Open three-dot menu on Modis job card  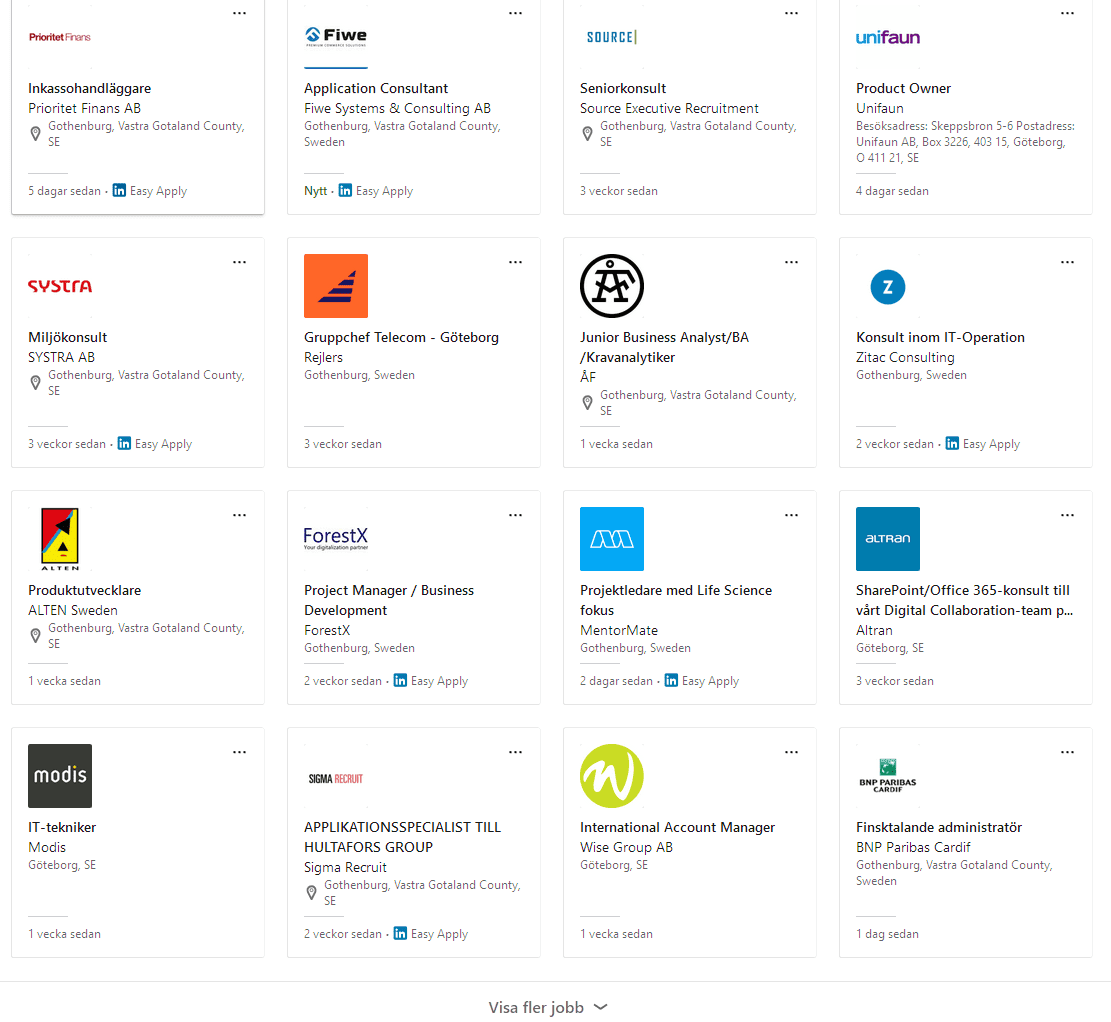pyautogui.click(x=239, y=752)
